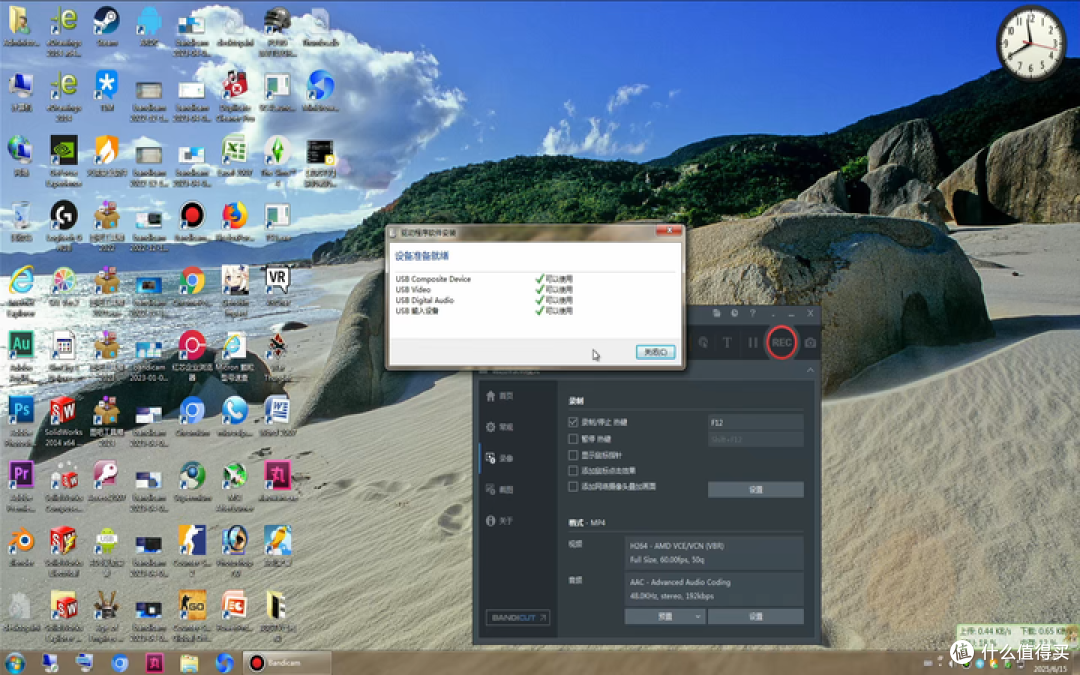This screenshot has width=1080, height=675.
Task: Start recording with the red REC button
Action: coord(781,342)
